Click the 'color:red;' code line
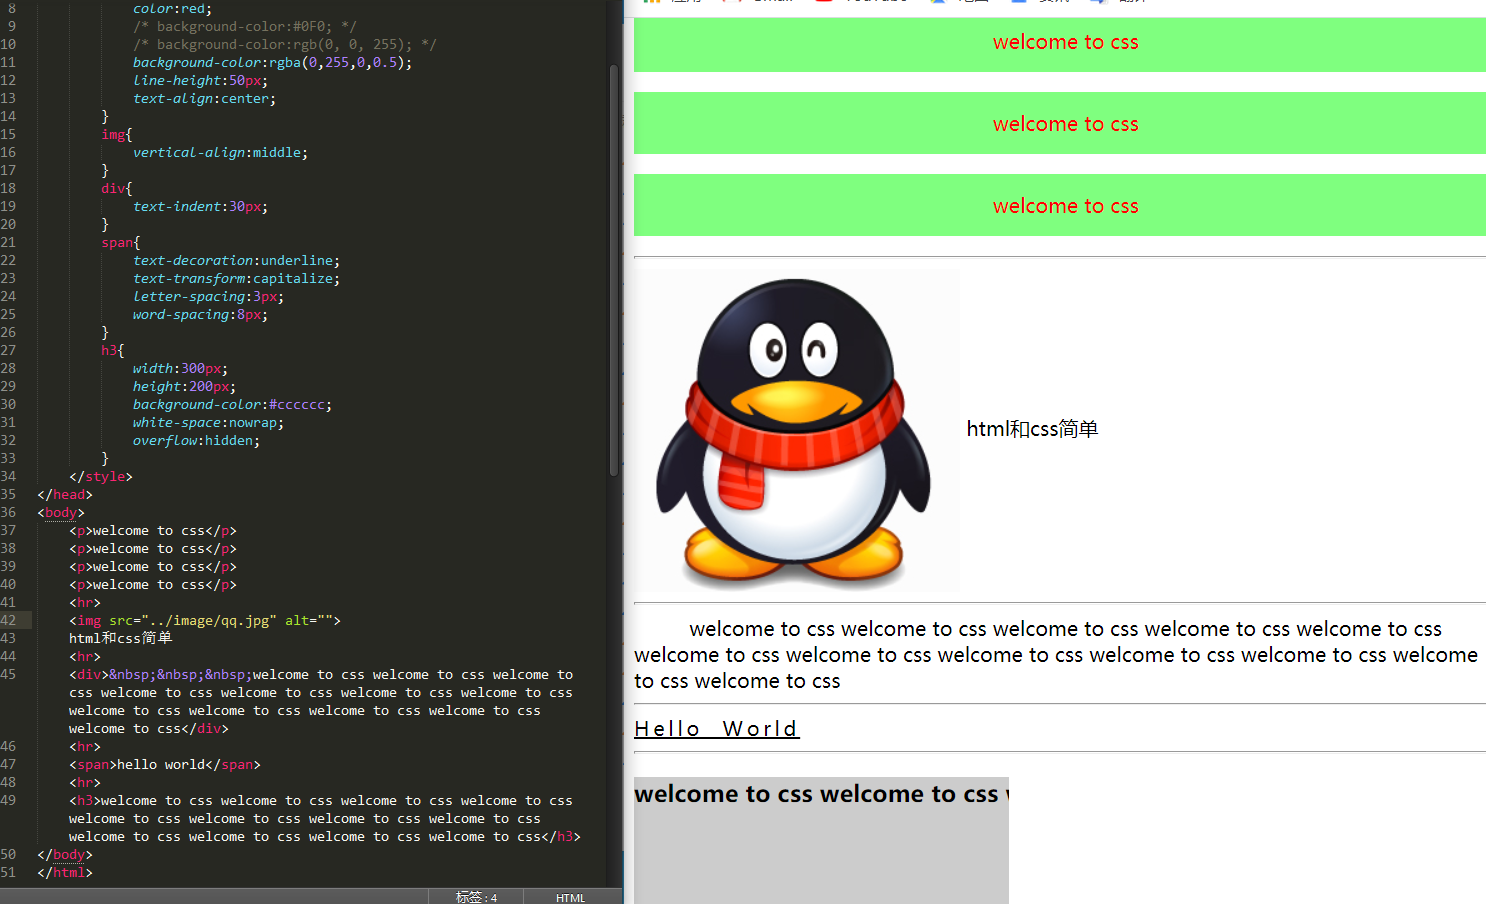1486x904 pixels. point(172,9)
